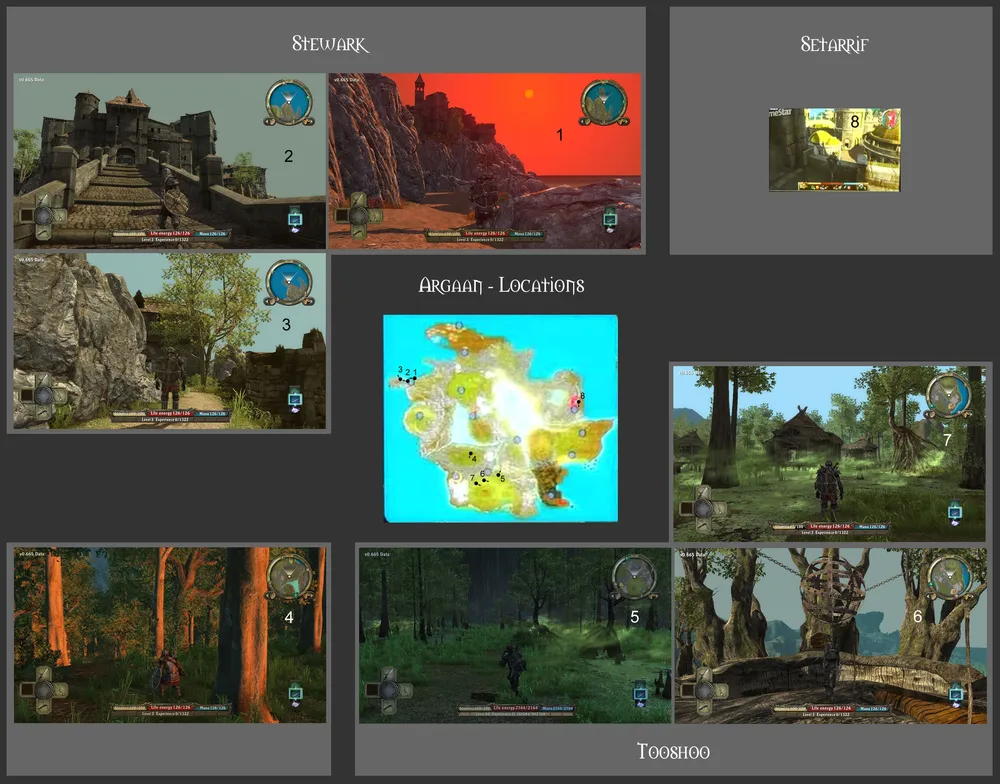The height and width of the screenshot is (784, 1000).
Task: Click the Stewark section heading
Action: tap(330, 44)
